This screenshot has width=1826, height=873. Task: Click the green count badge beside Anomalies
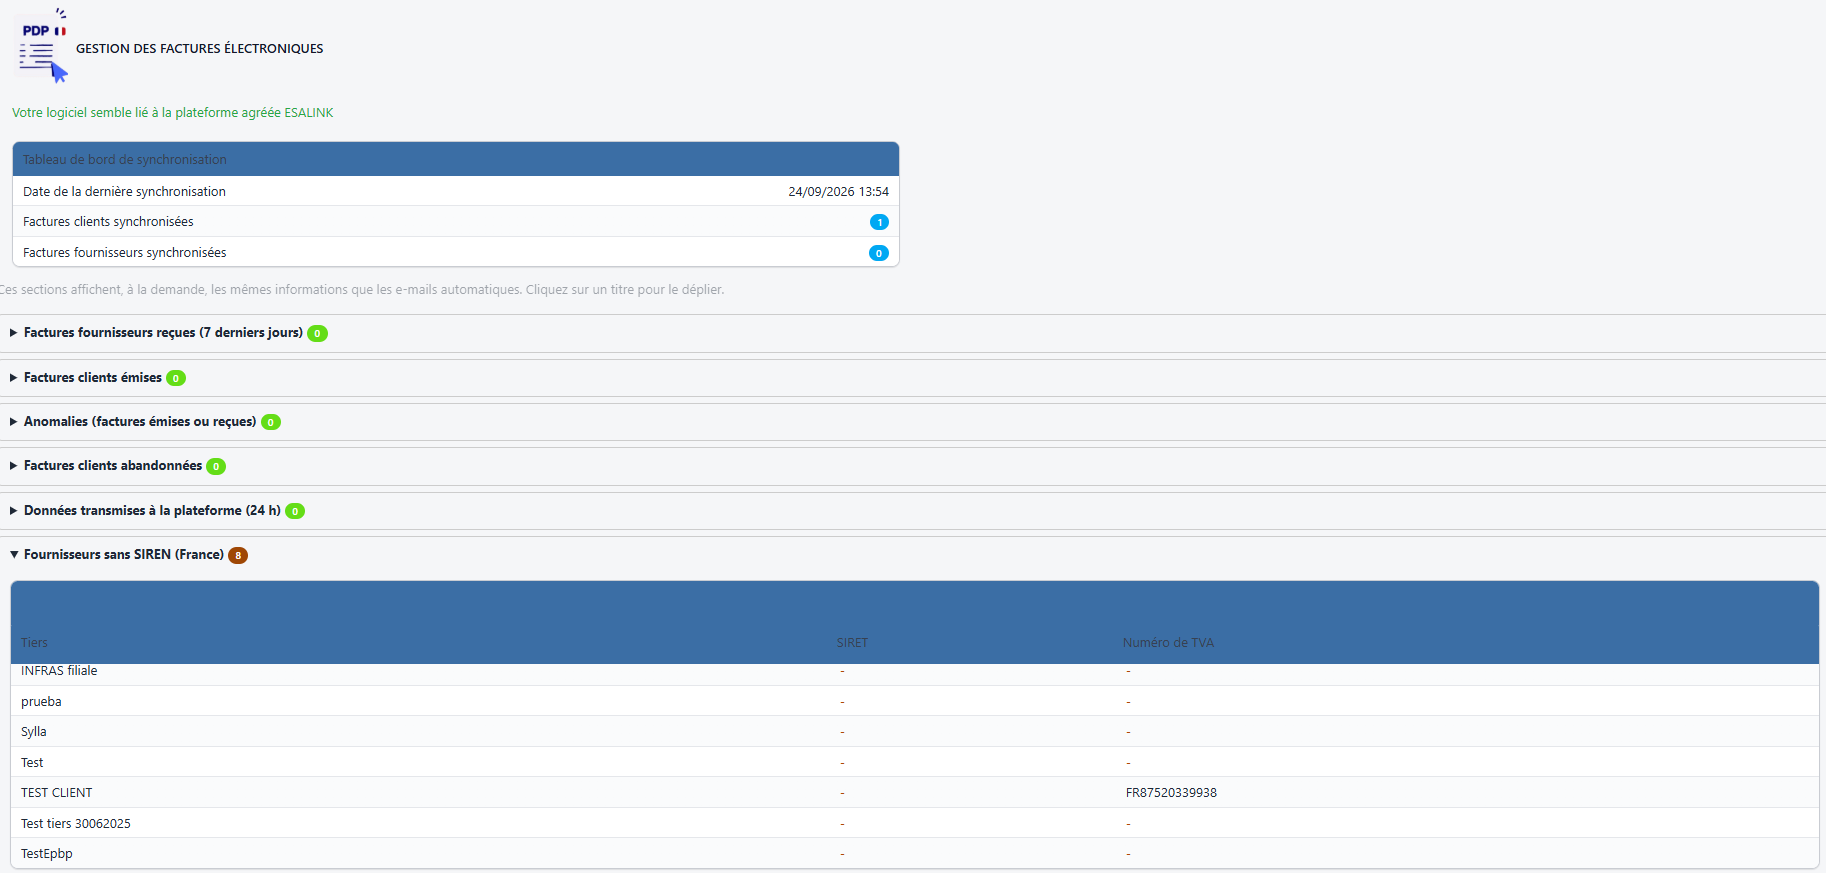tap(271, 422)
